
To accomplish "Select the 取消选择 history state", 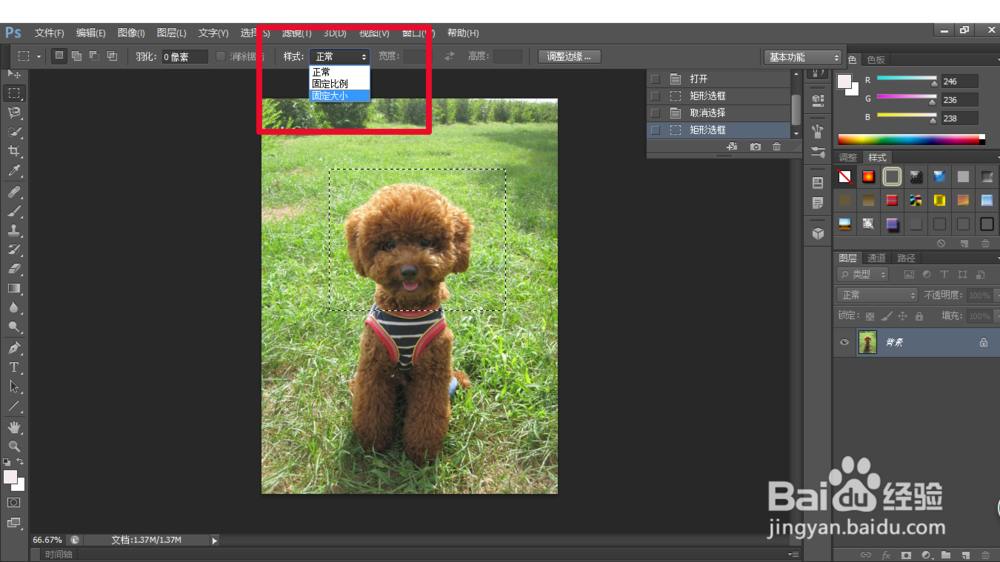I will [x=719, y=113].
